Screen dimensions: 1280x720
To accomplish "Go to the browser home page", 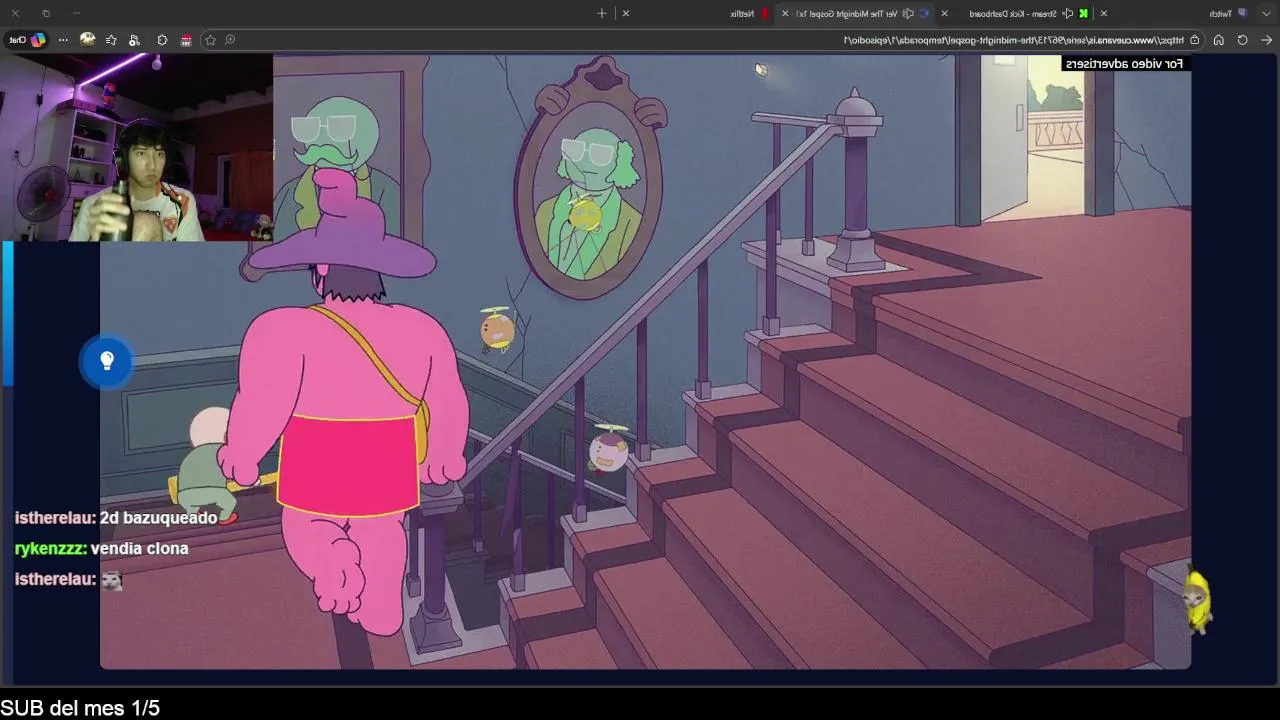I will [1218, 40].
